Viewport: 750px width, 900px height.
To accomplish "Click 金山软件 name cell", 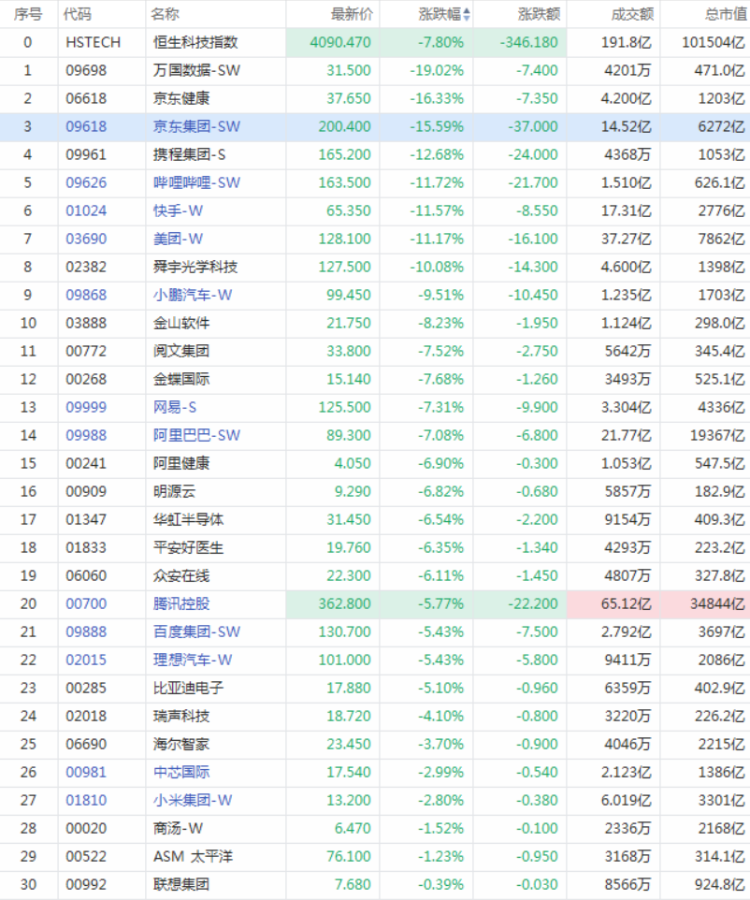I will [181, 323].
